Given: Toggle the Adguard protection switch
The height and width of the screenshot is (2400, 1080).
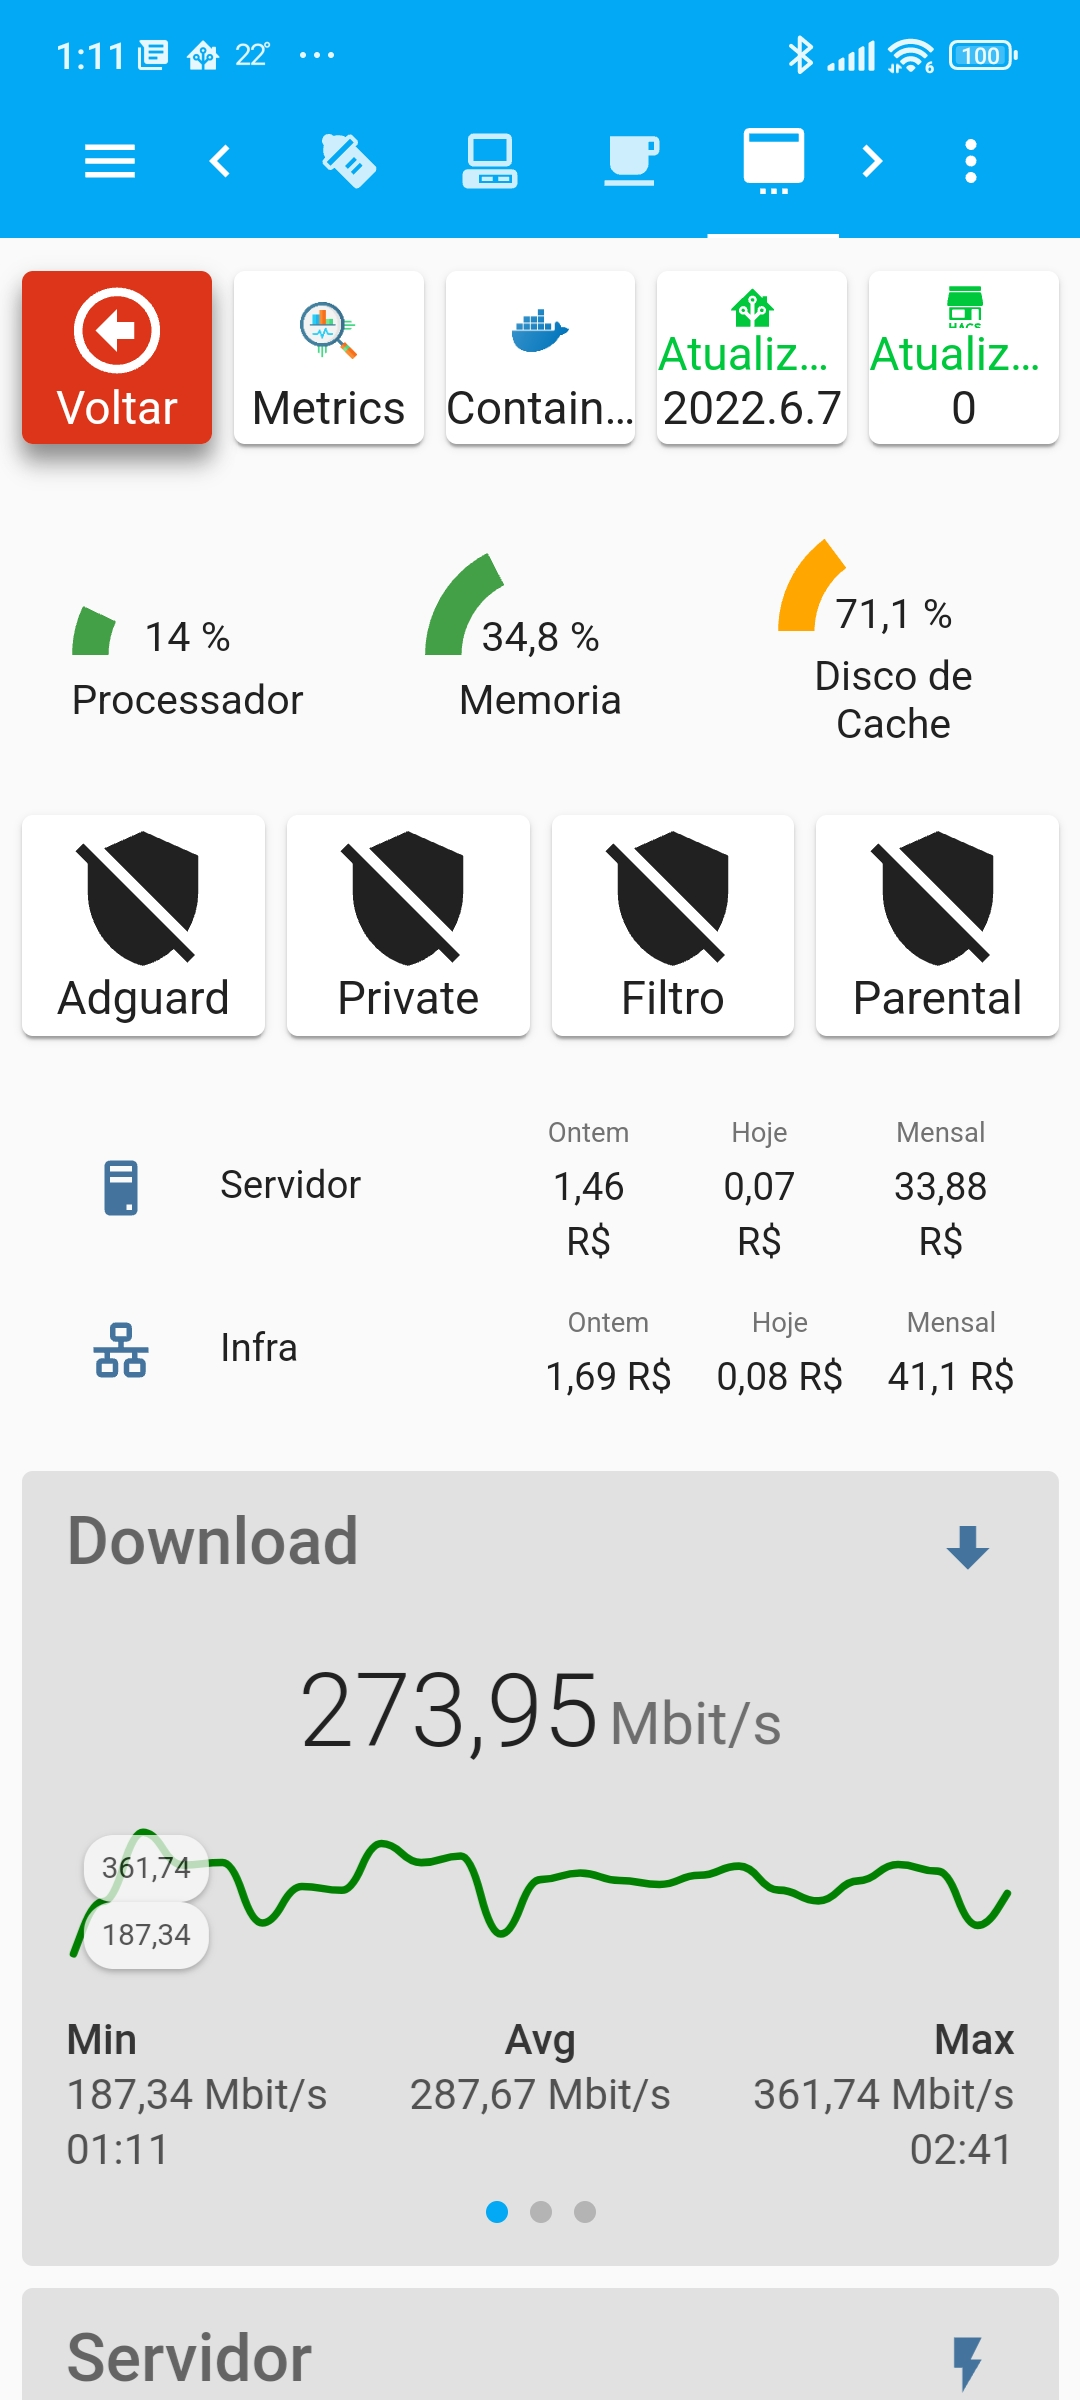Looking at the screenshot, I should click(143, 925).
